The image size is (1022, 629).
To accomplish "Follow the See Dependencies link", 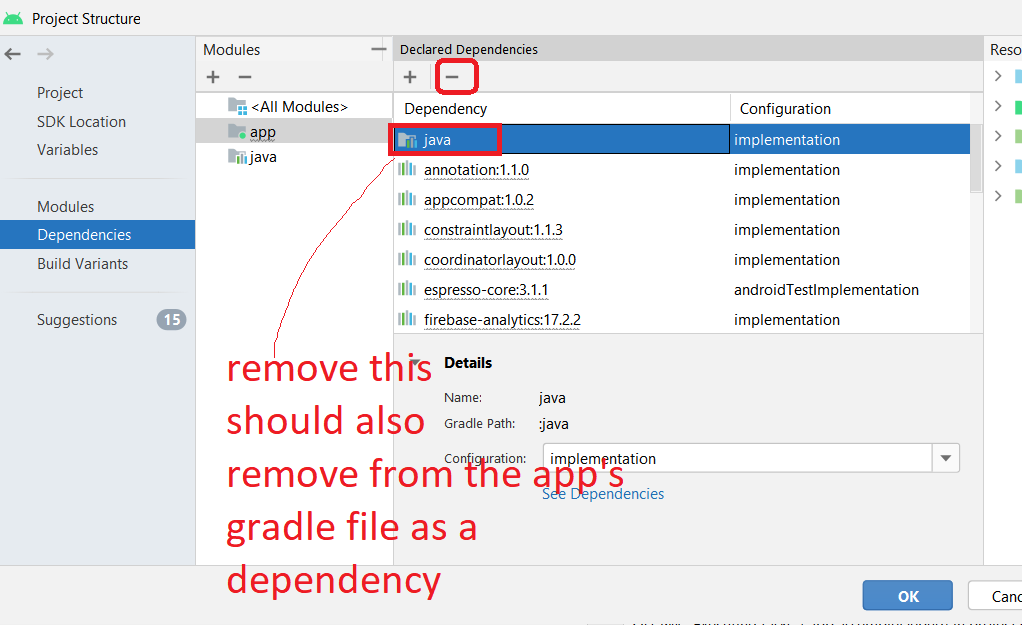I will [602, 494].
